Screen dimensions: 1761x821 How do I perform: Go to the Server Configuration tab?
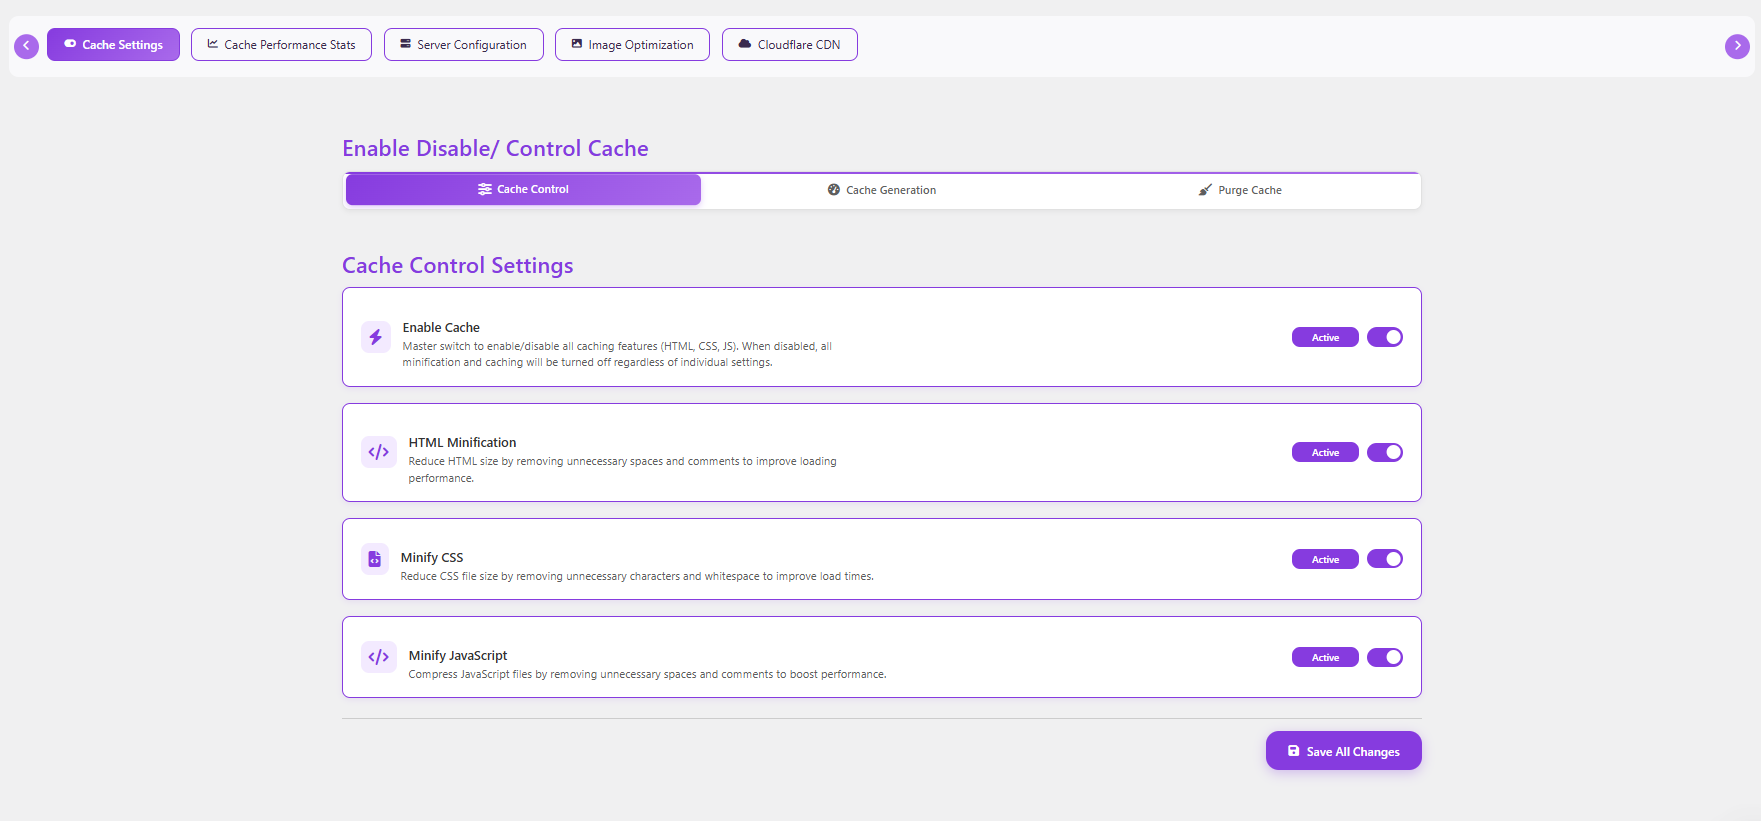coord(463,45)
